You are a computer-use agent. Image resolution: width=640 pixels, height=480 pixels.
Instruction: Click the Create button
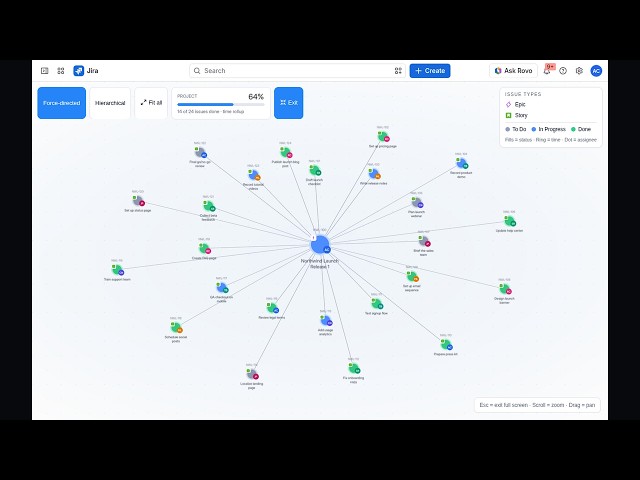click(x=430, y=71)
